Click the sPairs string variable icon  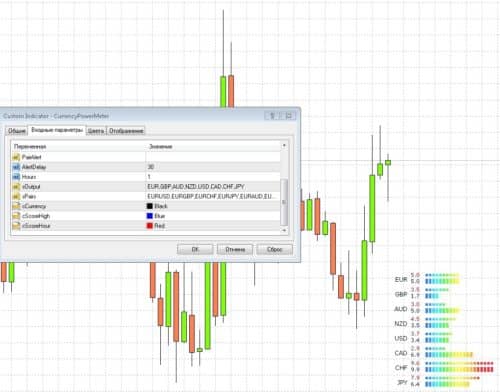click(x=16, y=196)
